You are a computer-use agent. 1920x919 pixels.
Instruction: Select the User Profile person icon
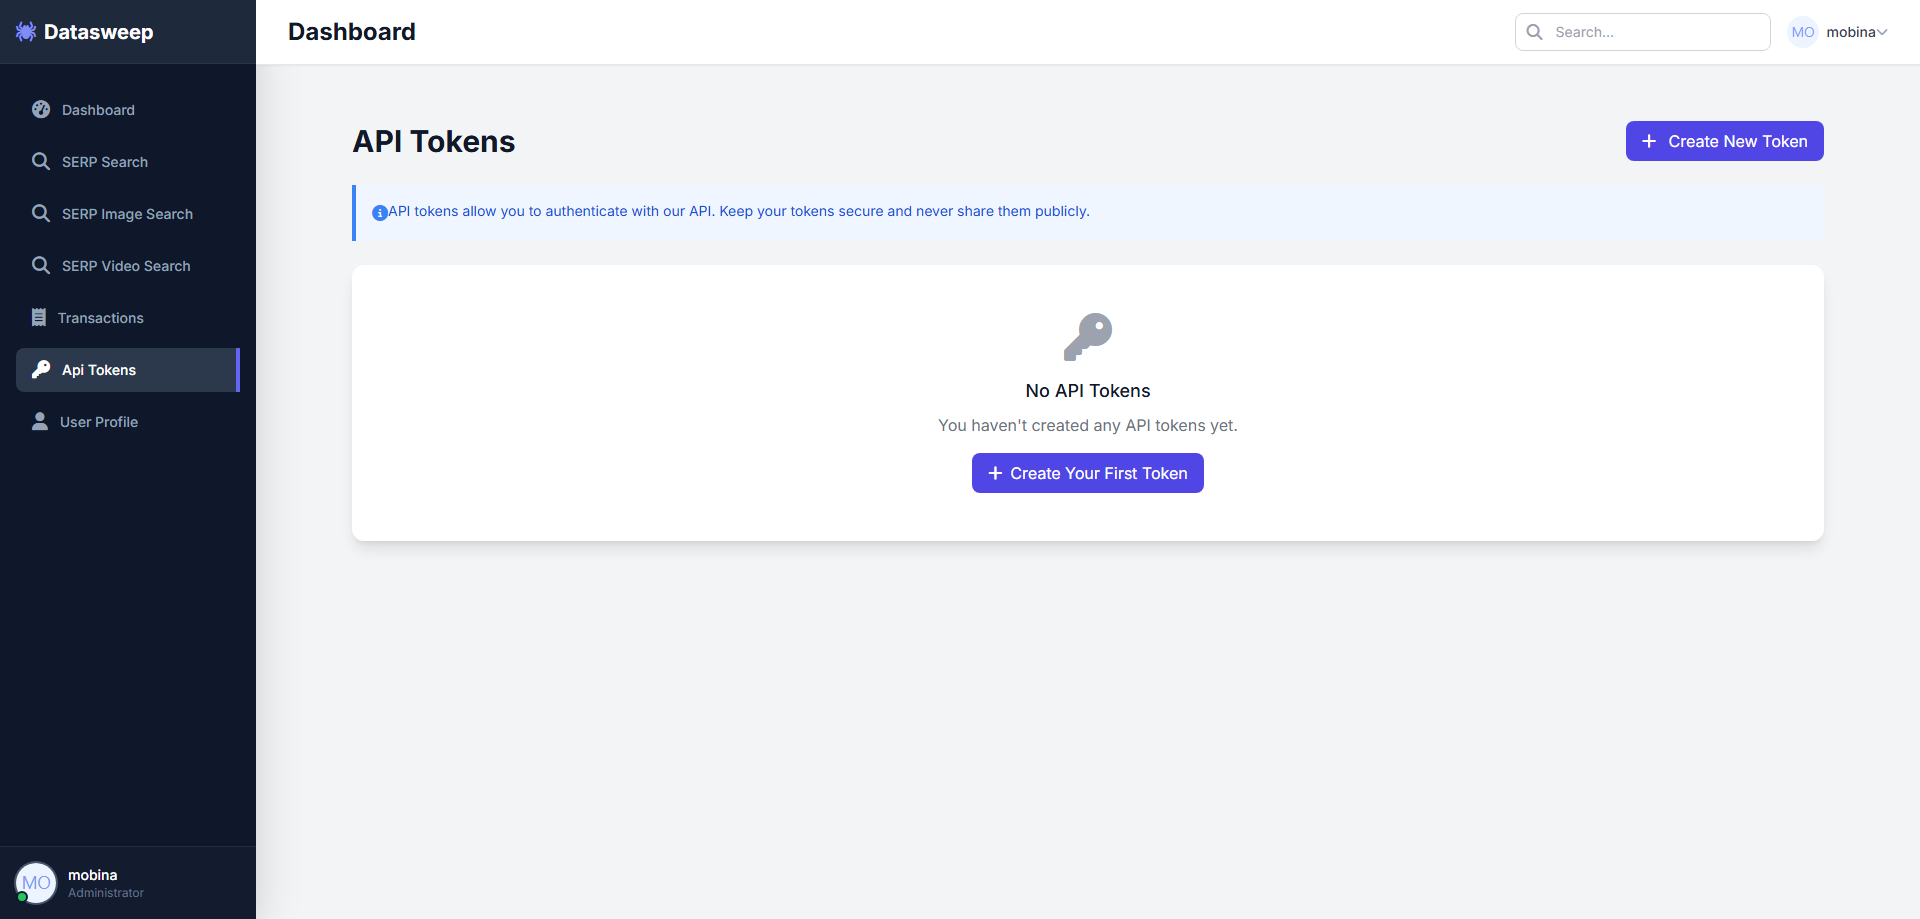click(x=40, y=421)
